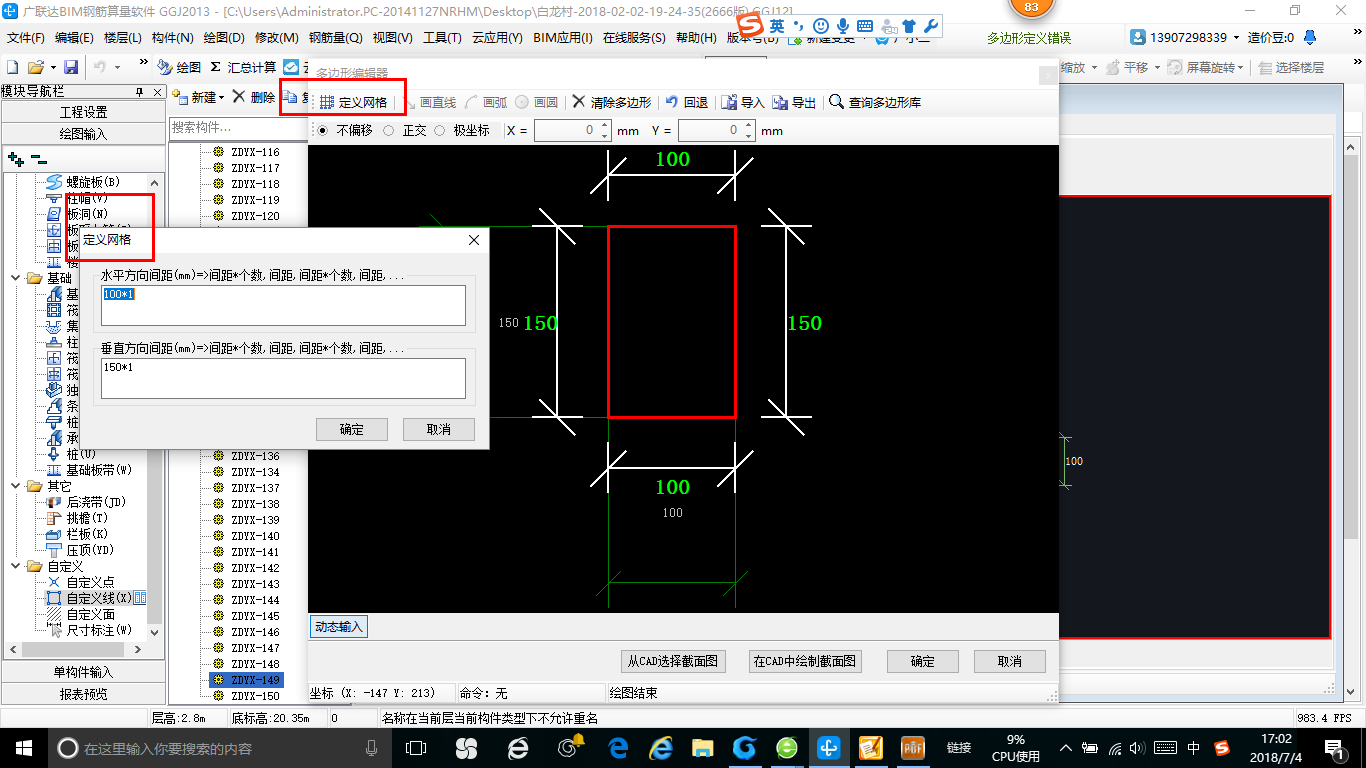1366x768 pixels.
Task: Select the 画直线 draw line tool
Action: 430,102
